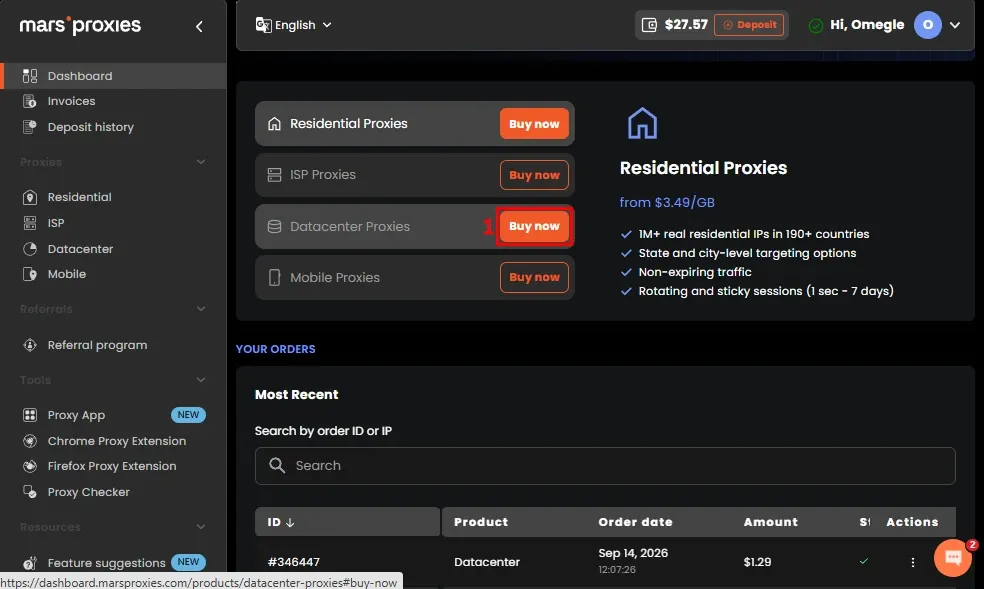Open the chat support bubble
The image size is (984, 589).
click(953, 557)
